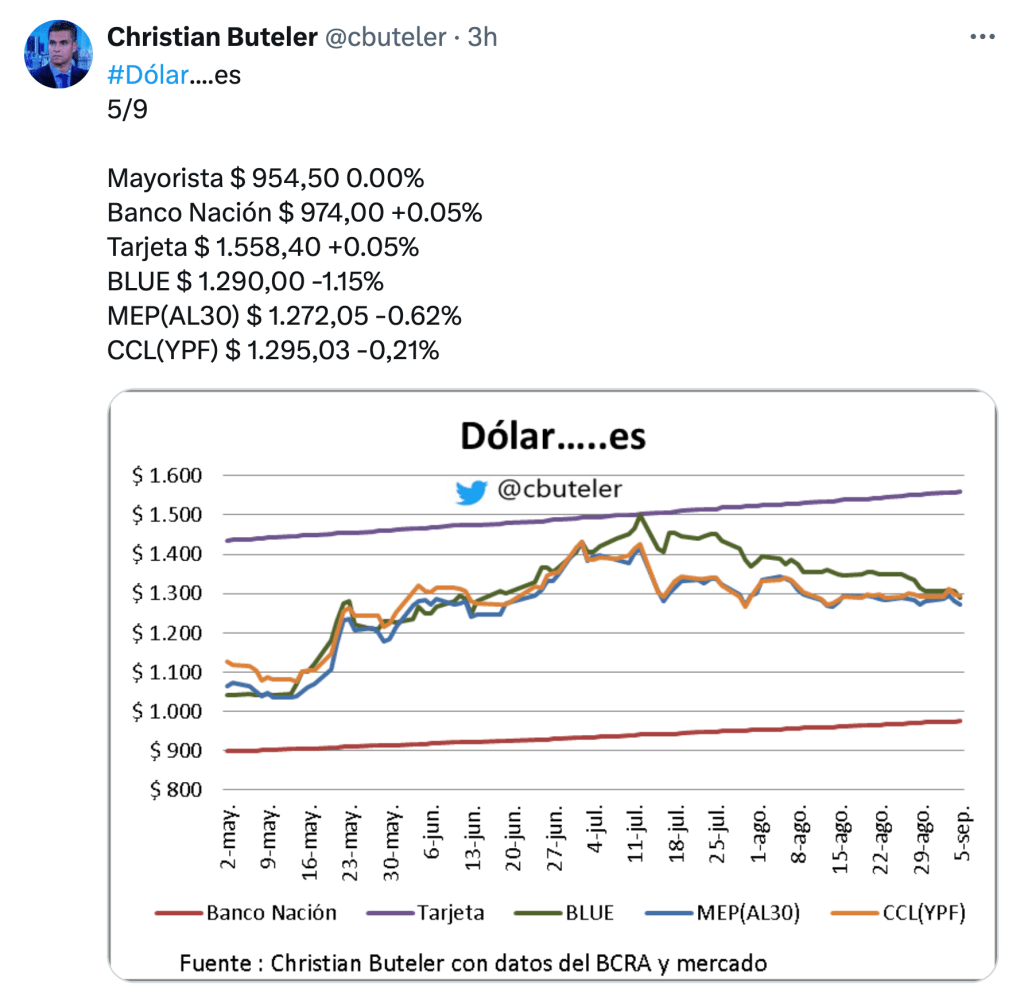The image size is (1024, 996).
Task: Click the chart title Dólar…..es
Action: [552, 437]
